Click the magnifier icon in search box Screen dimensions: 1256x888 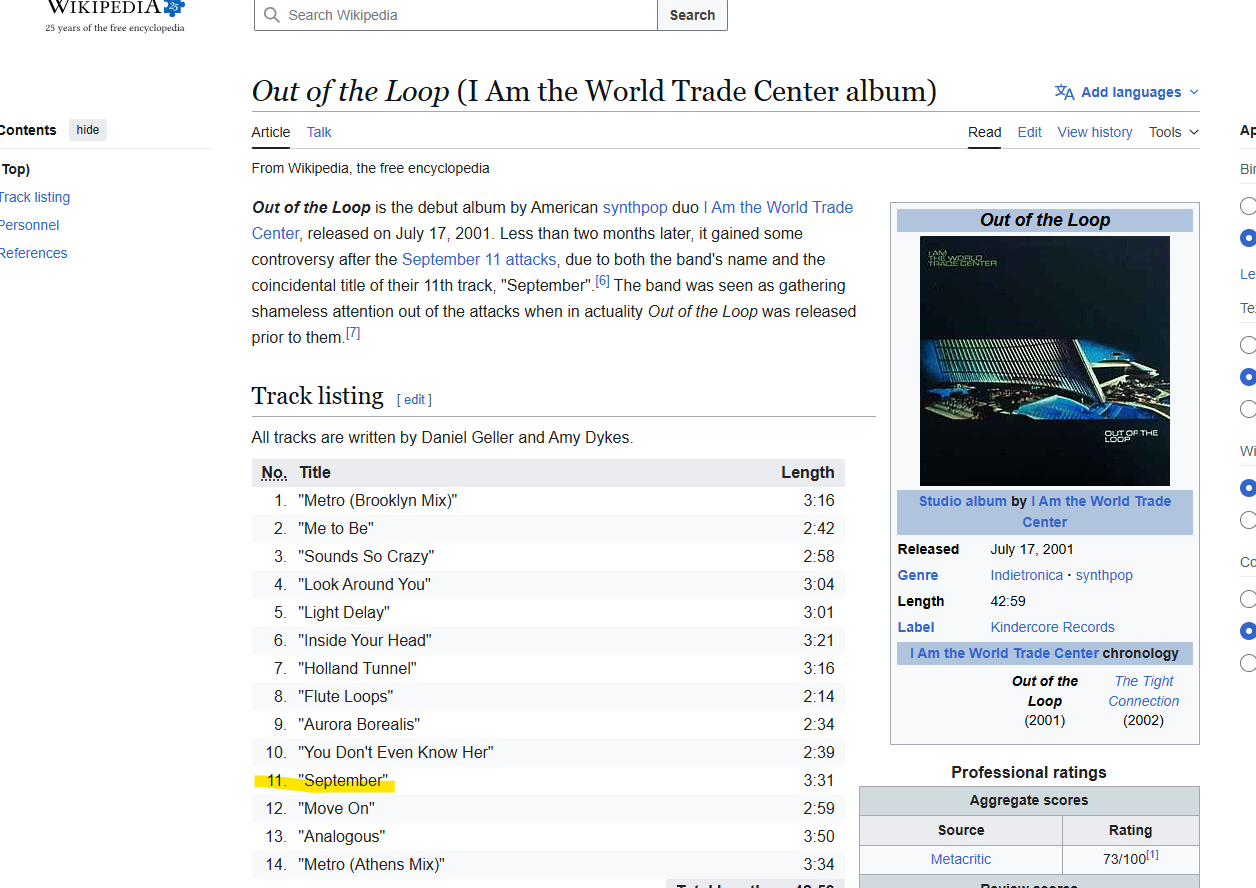[271, 15]
